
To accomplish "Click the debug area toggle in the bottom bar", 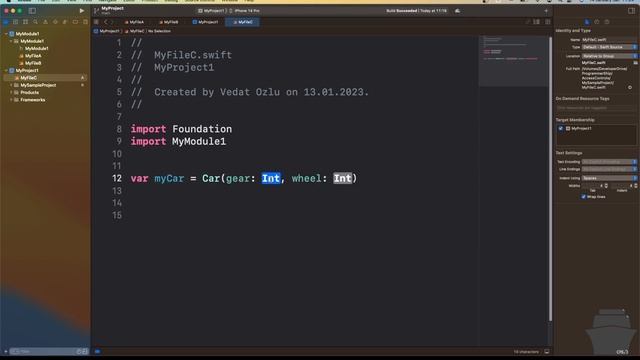I will click(x=547, y=352).
